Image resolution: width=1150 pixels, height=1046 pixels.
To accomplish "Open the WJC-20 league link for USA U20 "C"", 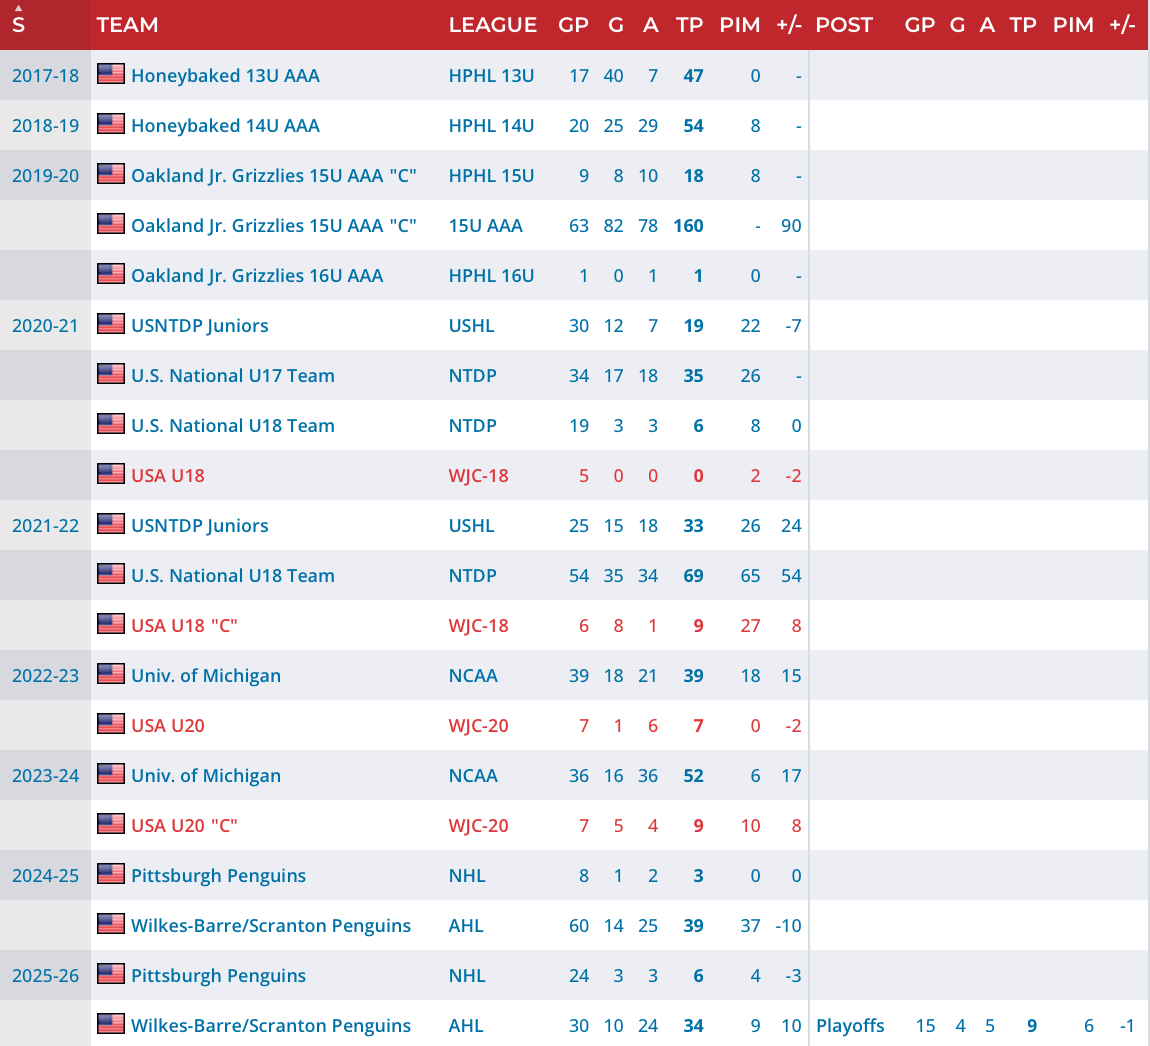I will tap(478, 826).
